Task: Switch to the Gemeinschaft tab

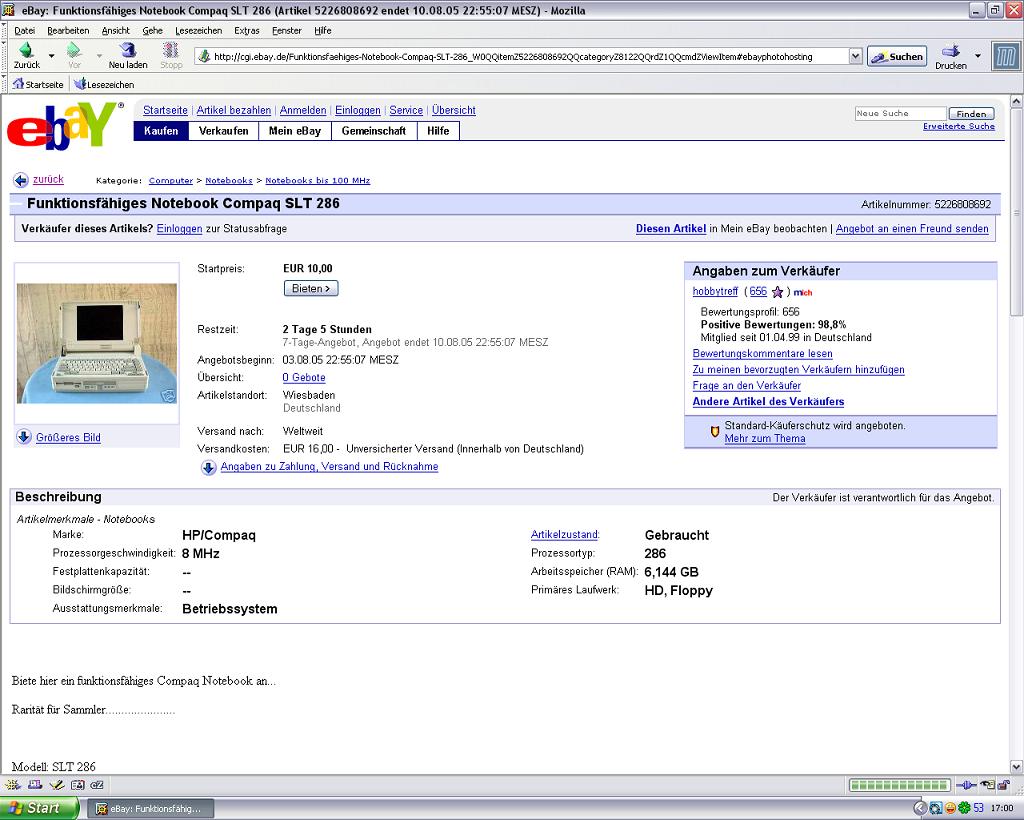Action: coord(374,131)
